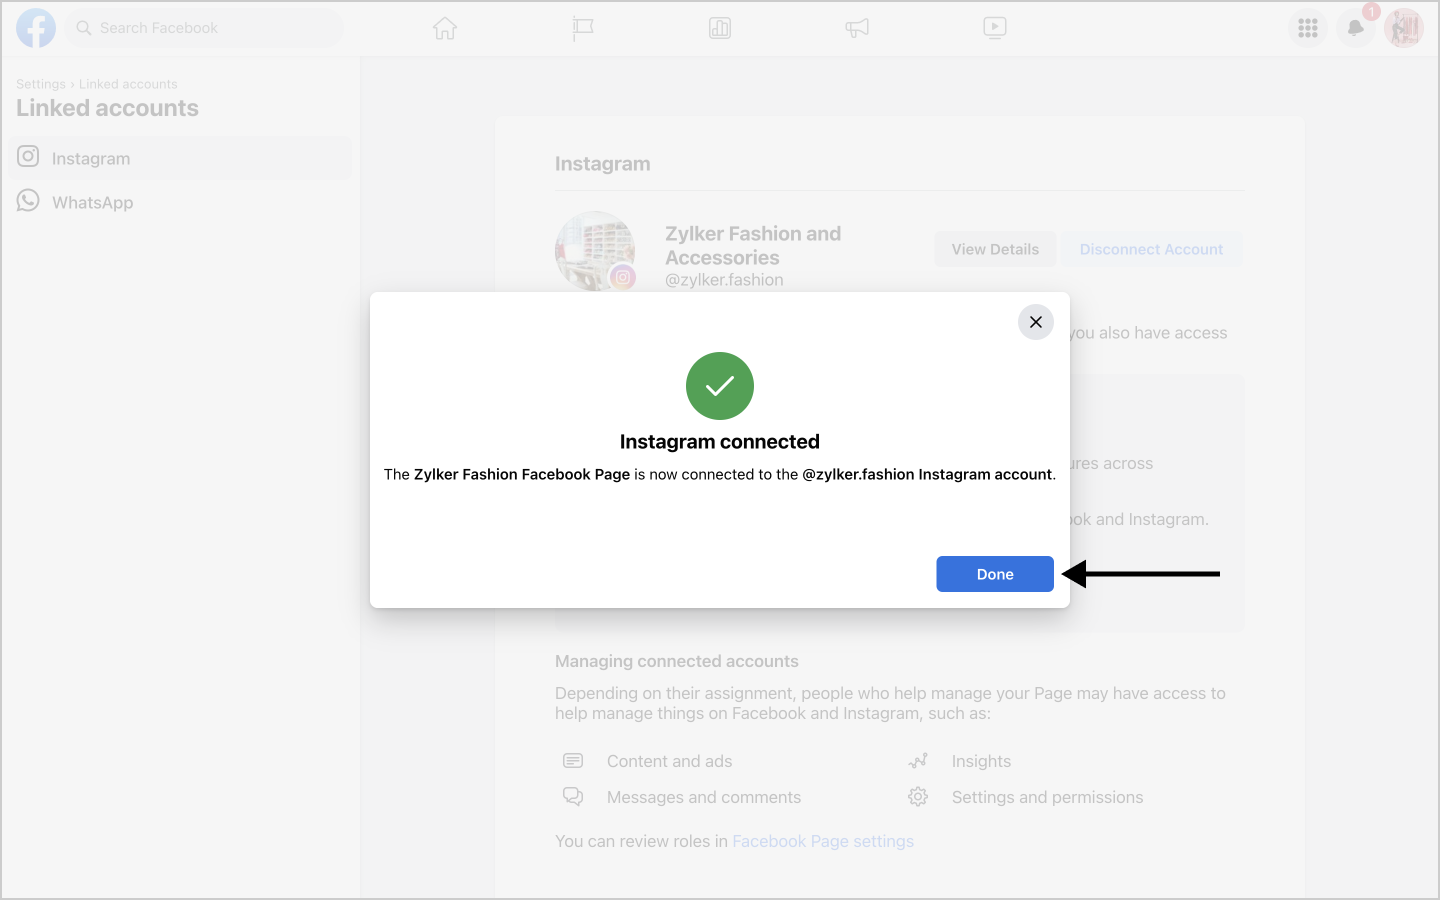Select WhatsApp in Linked accounts sidebar
Viewport: 1440px width, 900px height.
(x=180, y=202)
